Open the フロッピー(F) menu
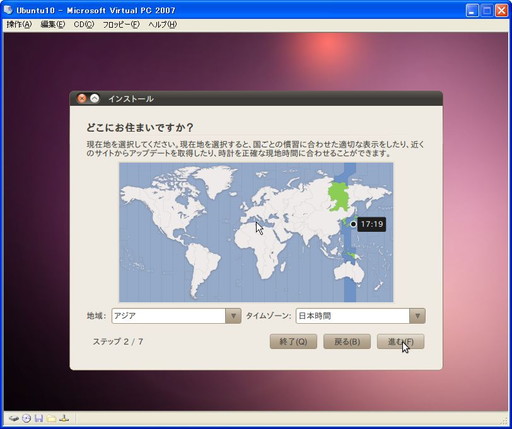Image resolution: width=512 pixels, height=429 pixels. (x=121, y=25)
